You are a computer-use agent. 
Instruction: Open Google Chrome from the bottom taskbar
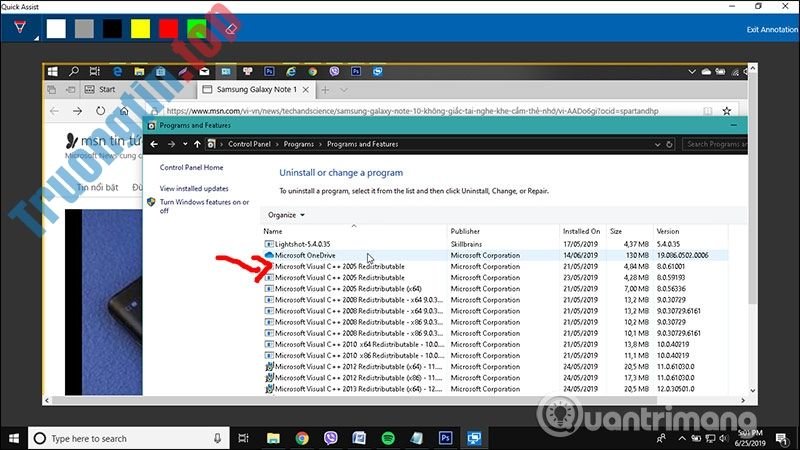[x=301, y=437]
